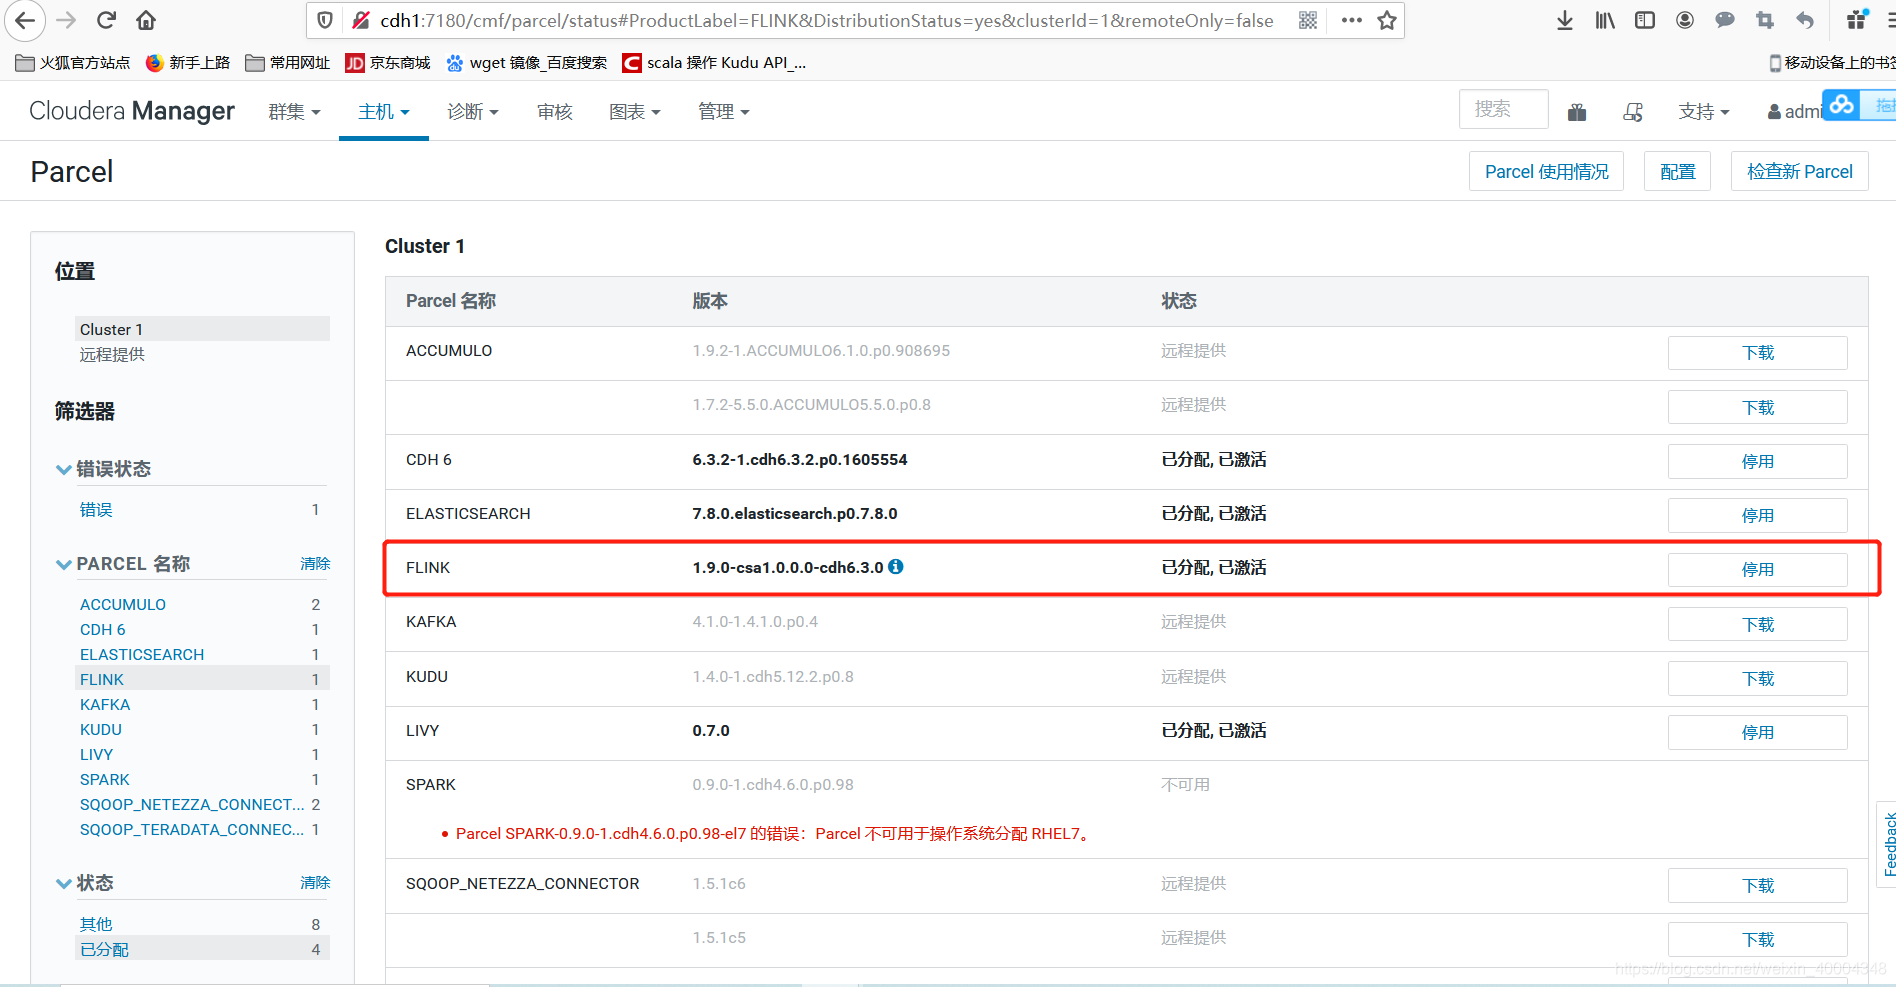The height and width of the screenshot is (987, 1896).
Task: Open the 新手上路 bookmark
Action: [188, 63]
